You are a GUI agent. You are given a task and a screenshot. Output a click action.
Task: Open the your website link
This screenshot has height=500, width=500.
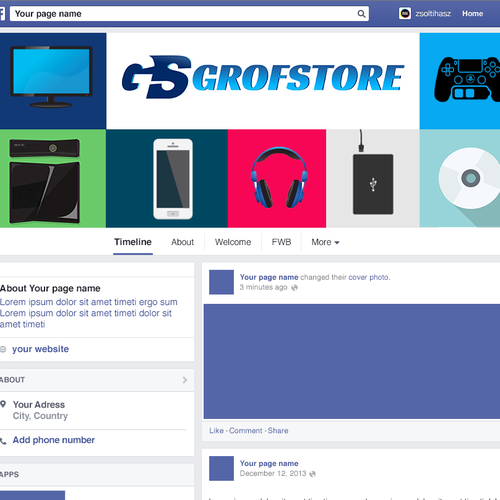pos(41,349)
